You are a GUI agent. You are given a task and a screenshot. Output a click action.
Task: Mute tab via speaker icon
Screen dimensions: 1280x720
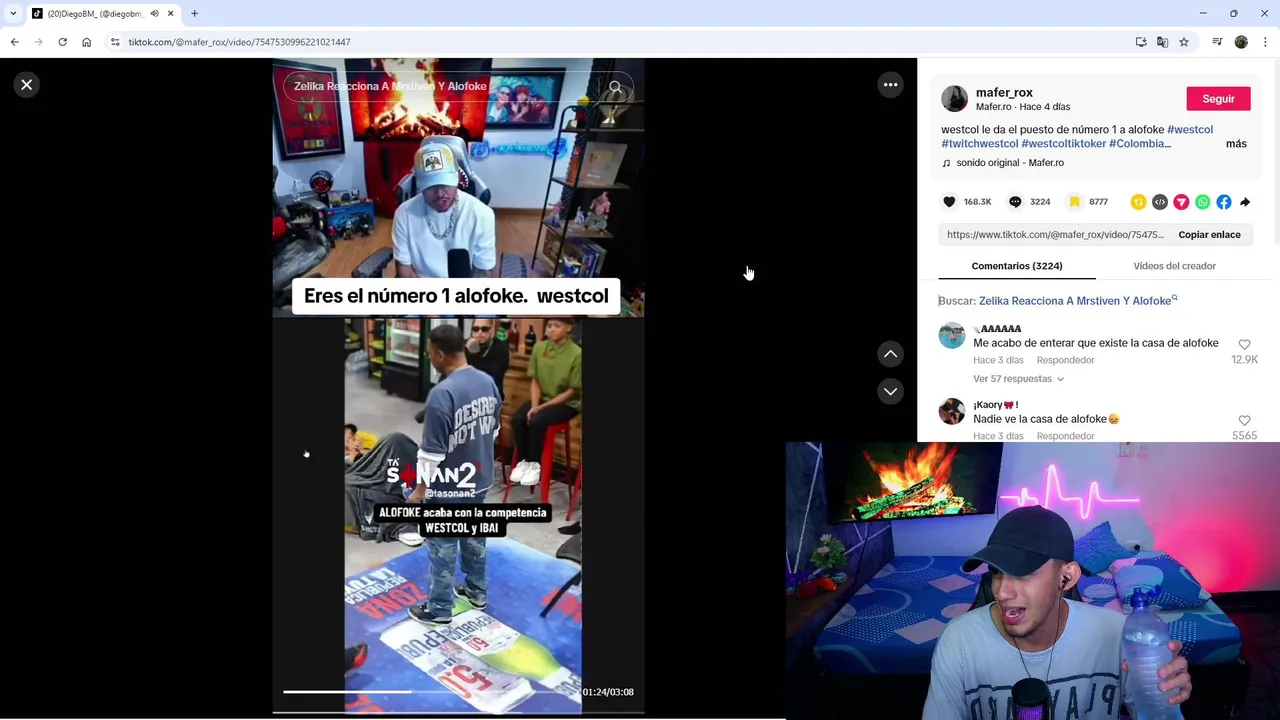pyautogui.click(x=154, y=14)
